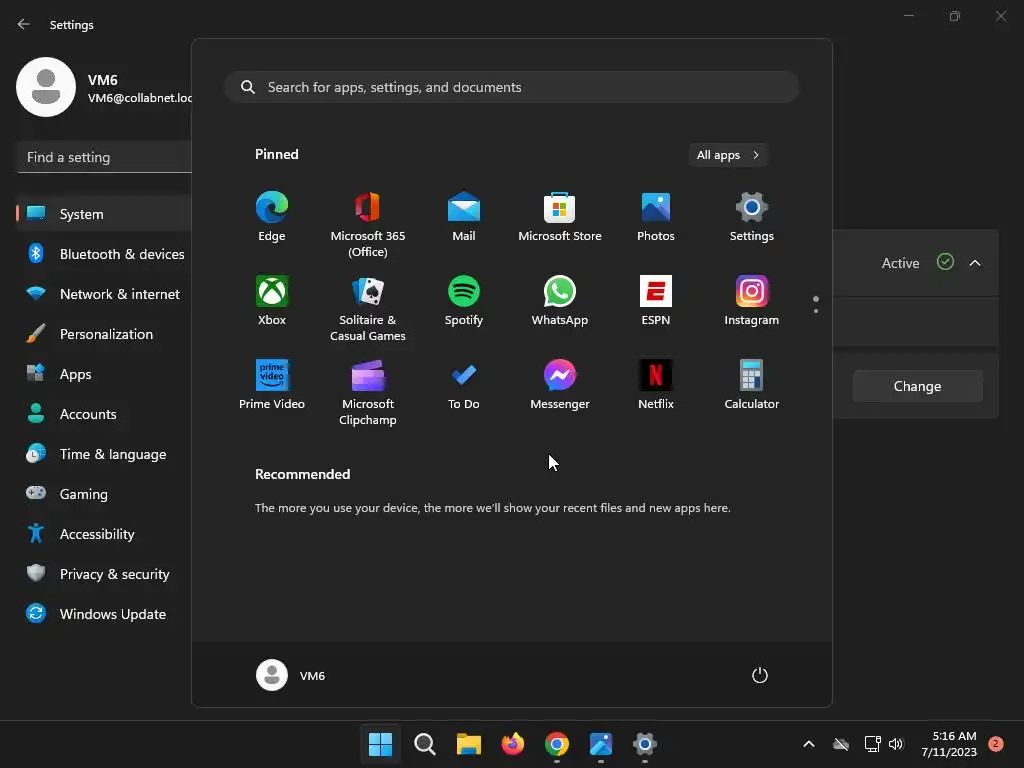Screen dimensions: 1024x768
Task: Launch Spotify from pinned apps
Action: [464, 301]
